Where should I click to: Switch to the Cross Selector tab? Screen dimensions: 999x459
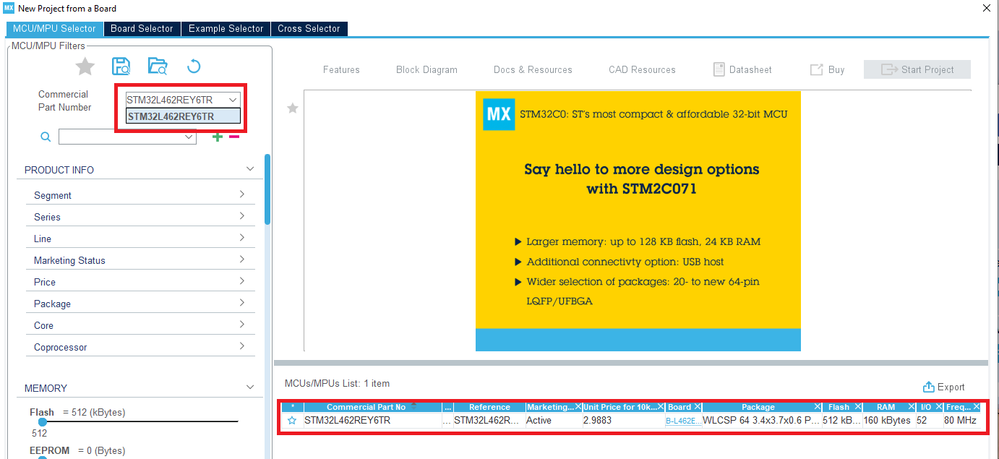coord(309,29)
